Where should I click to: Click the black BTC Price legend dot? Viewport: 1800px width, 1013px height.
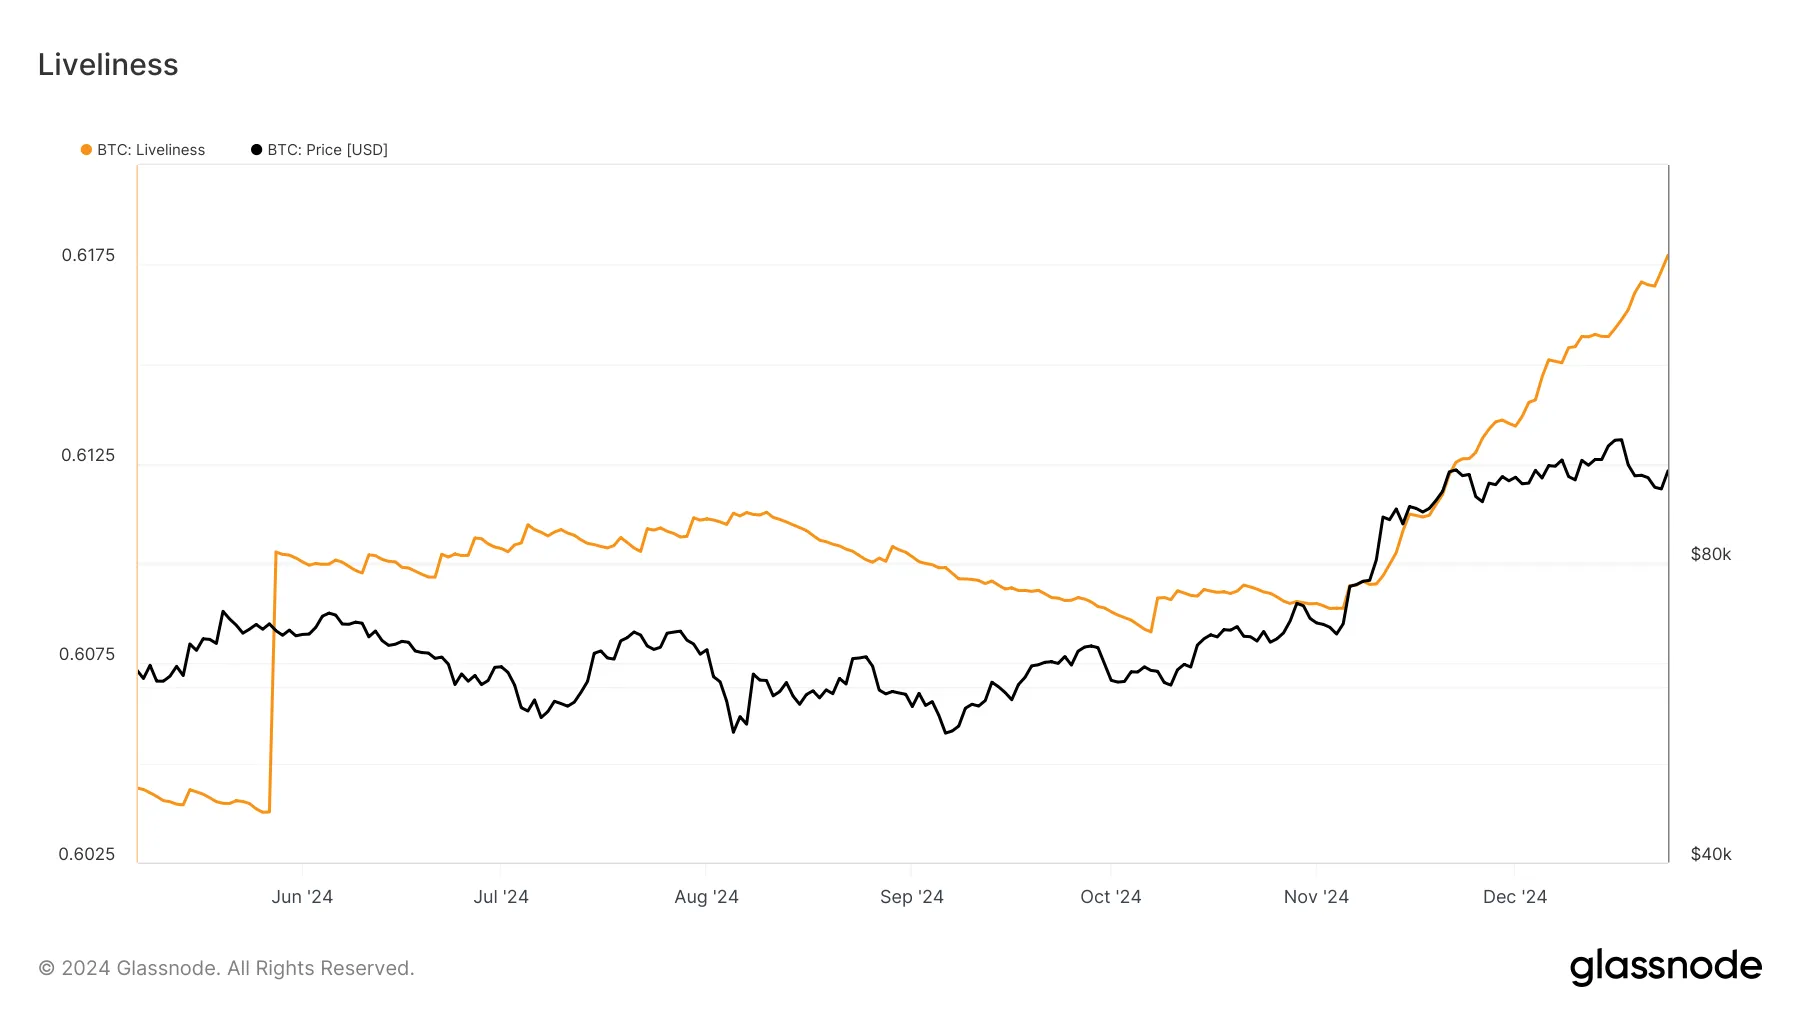click(257, 150)
